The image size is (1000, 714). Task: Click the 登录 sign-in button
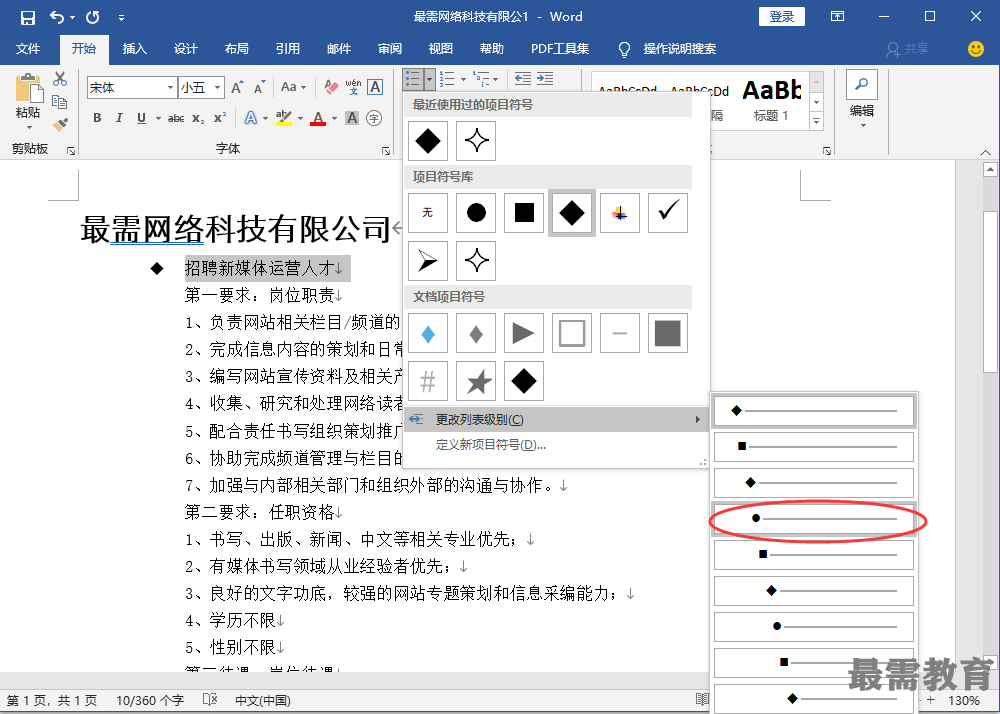coord(781,17)
